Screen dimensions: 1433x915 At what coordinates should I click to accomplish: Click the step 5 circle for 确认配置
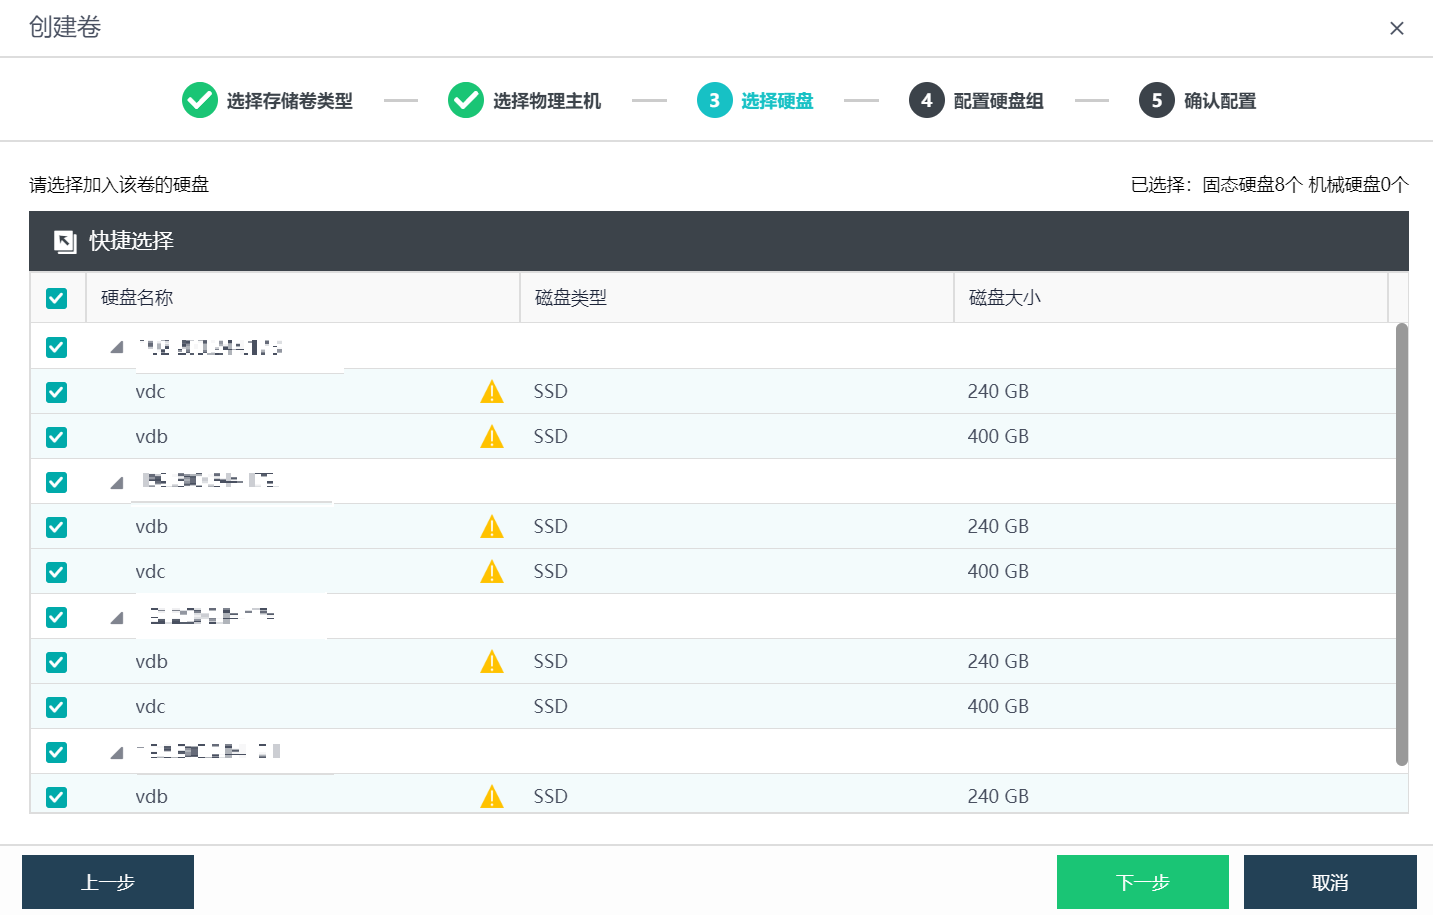[x=1157, y=100]
